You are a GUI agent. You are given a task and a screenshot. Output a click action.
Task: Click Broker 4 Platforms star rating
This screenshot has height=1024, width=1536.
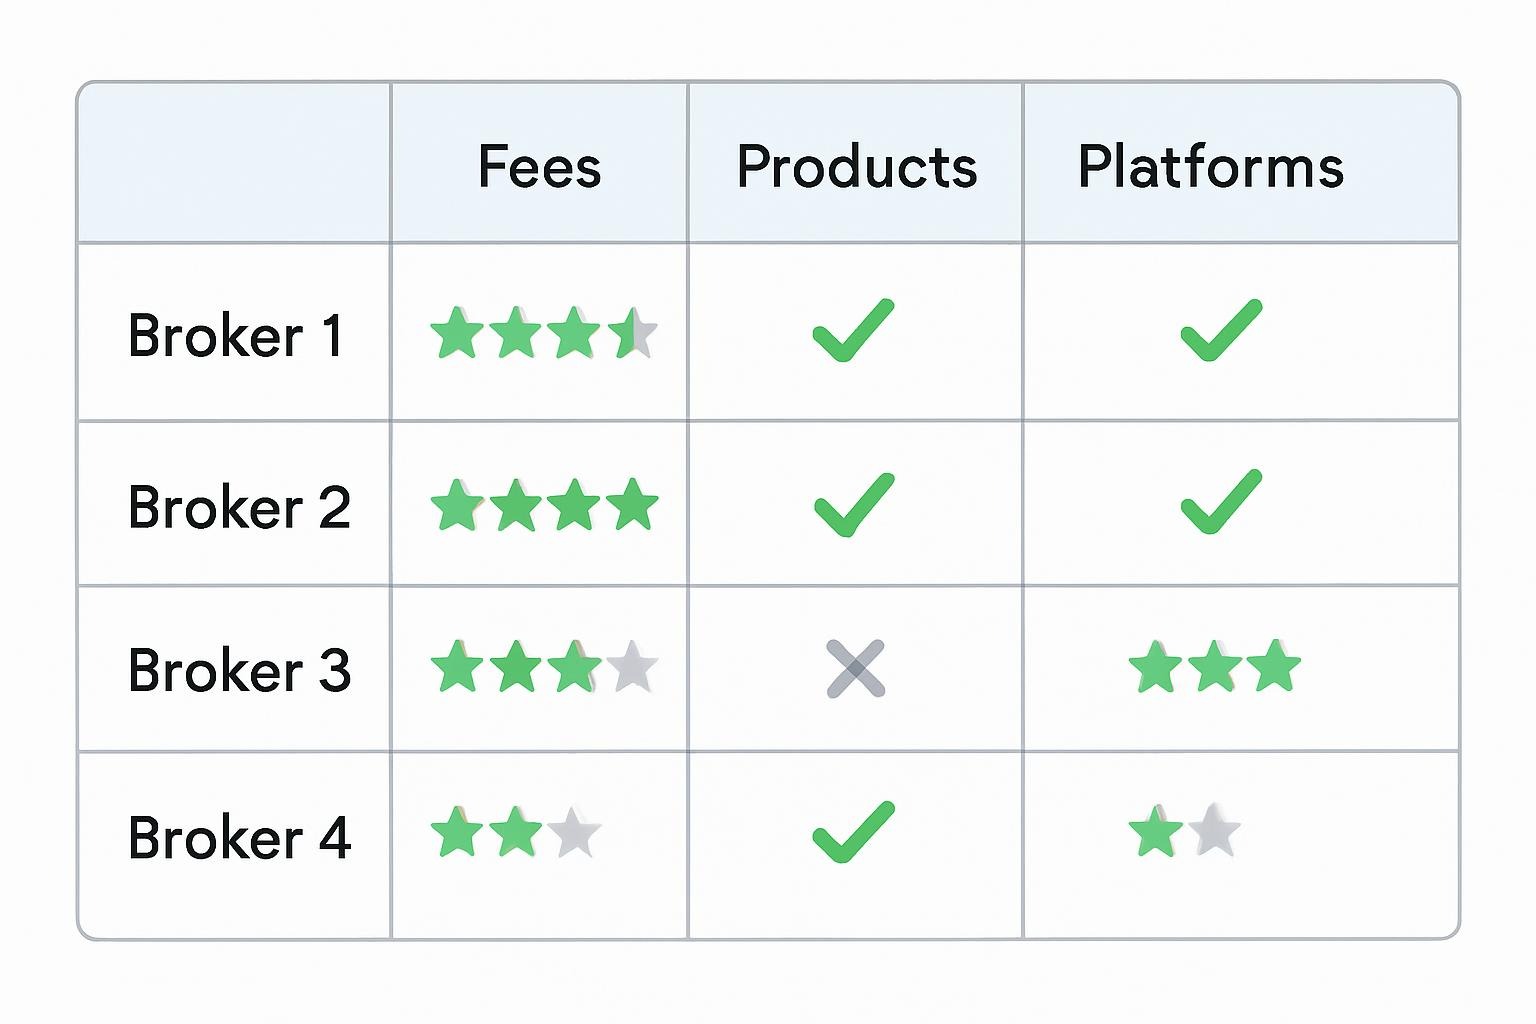(1185, 831)
